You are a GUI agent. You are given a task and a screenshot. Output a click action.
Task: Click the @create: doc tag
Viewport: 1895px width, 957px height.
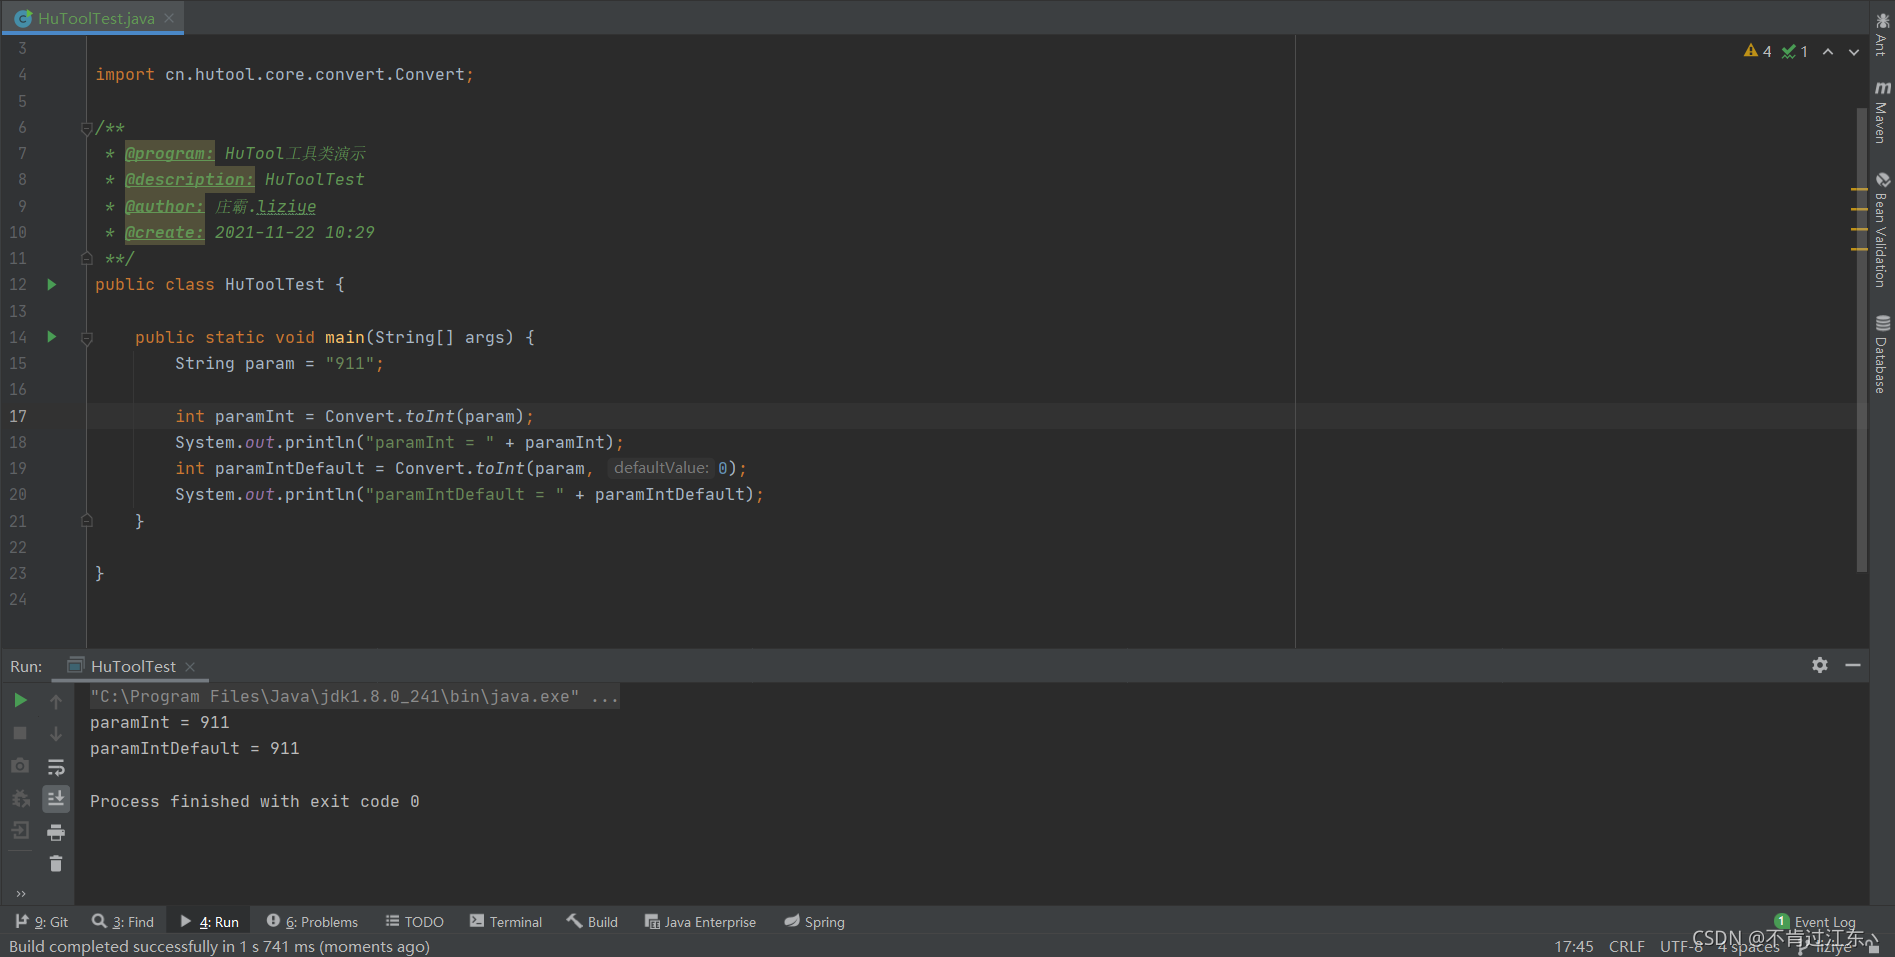tap(164, 232)
